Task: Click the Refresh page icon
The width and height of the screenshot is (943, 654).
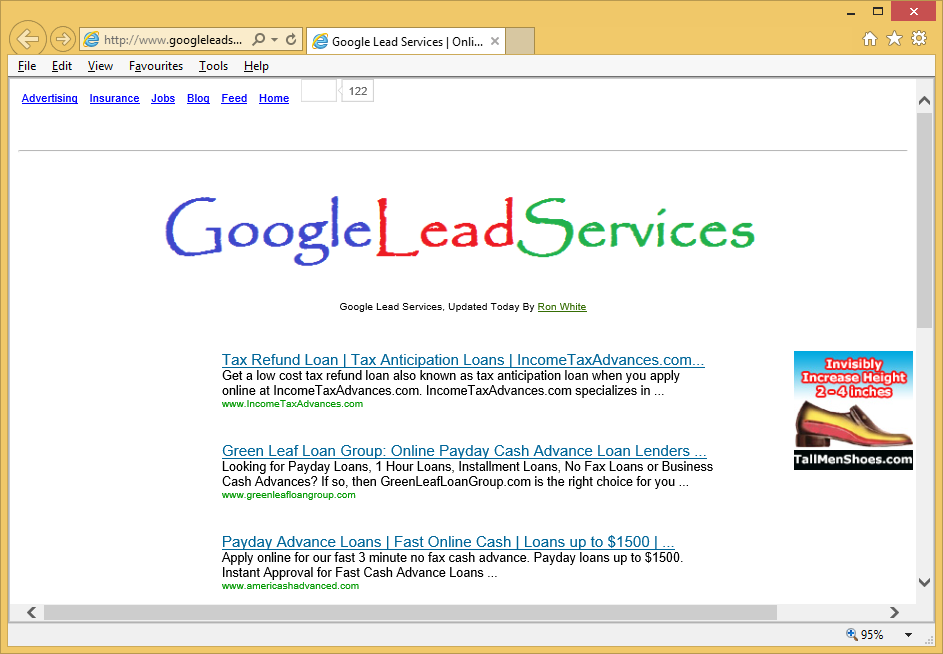Action: (291, 40)
